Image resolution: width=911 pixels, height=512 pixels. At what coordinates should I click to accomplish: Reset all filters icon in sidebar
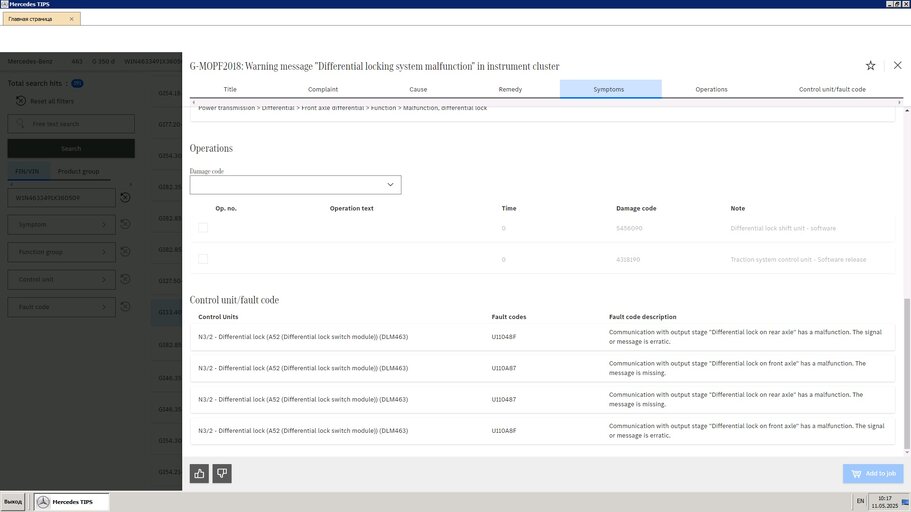[21, 101]
